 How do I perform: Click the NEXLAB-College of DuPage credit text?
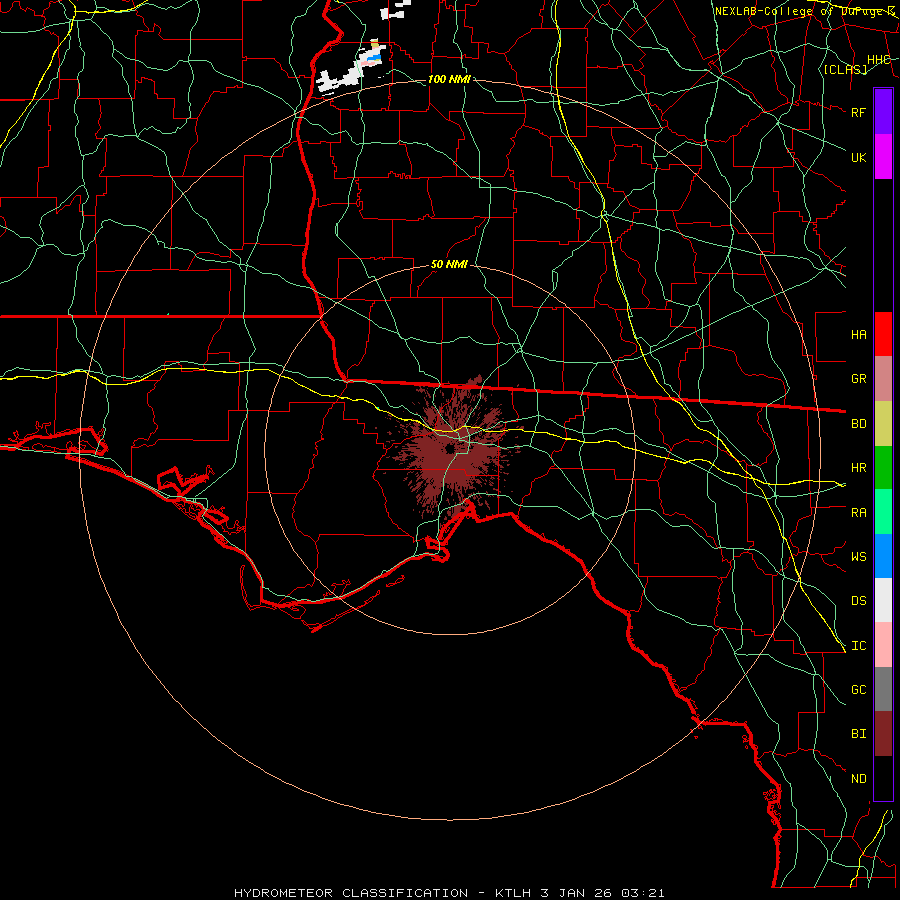click(x=804, y=11)
